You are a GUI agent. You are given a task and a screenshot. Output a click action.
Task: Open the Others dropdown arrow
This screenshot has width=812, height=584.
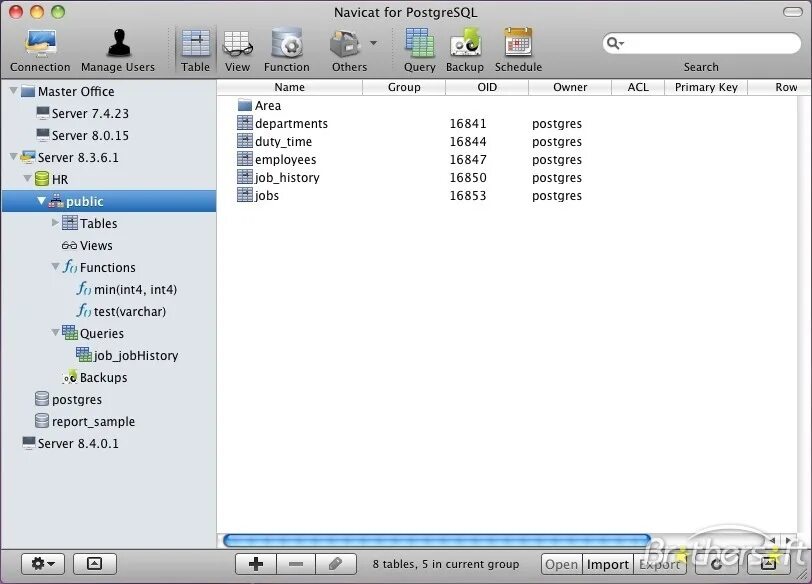[x=373, y=43]
